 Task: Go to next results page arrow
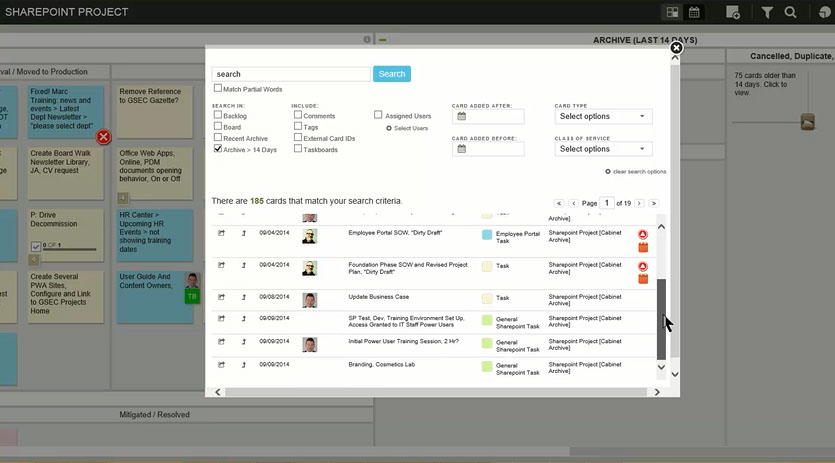coord(639,203)
